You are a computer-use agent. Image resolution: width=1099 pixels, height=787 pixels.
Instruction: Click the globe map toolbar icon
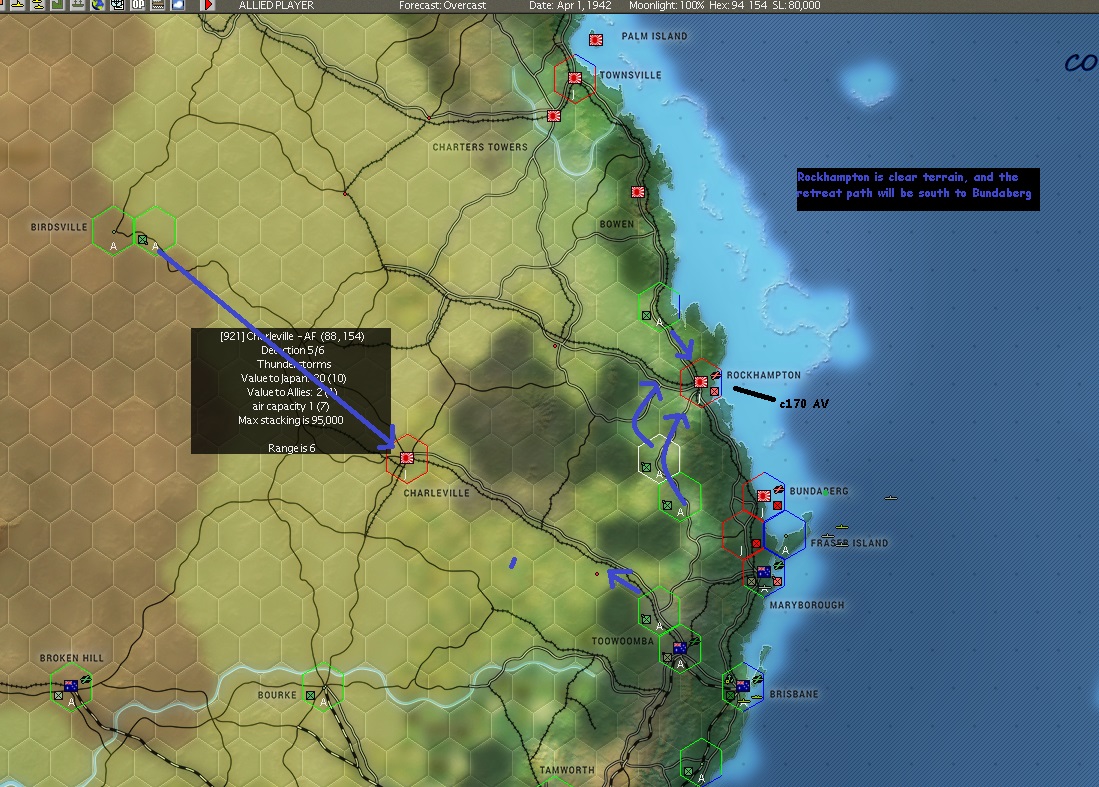pos(97,4)
